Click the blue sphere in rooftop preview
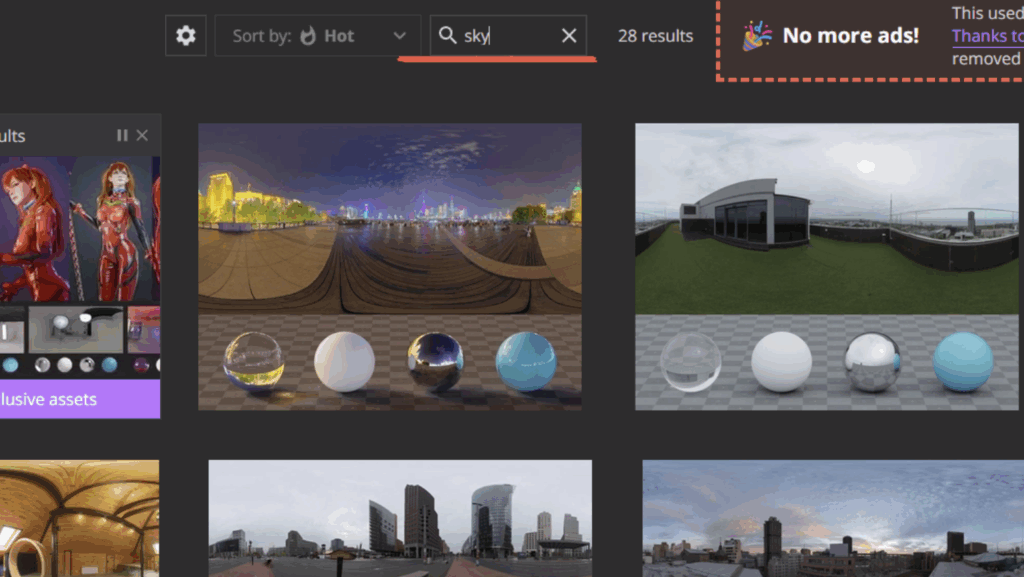 962,361
